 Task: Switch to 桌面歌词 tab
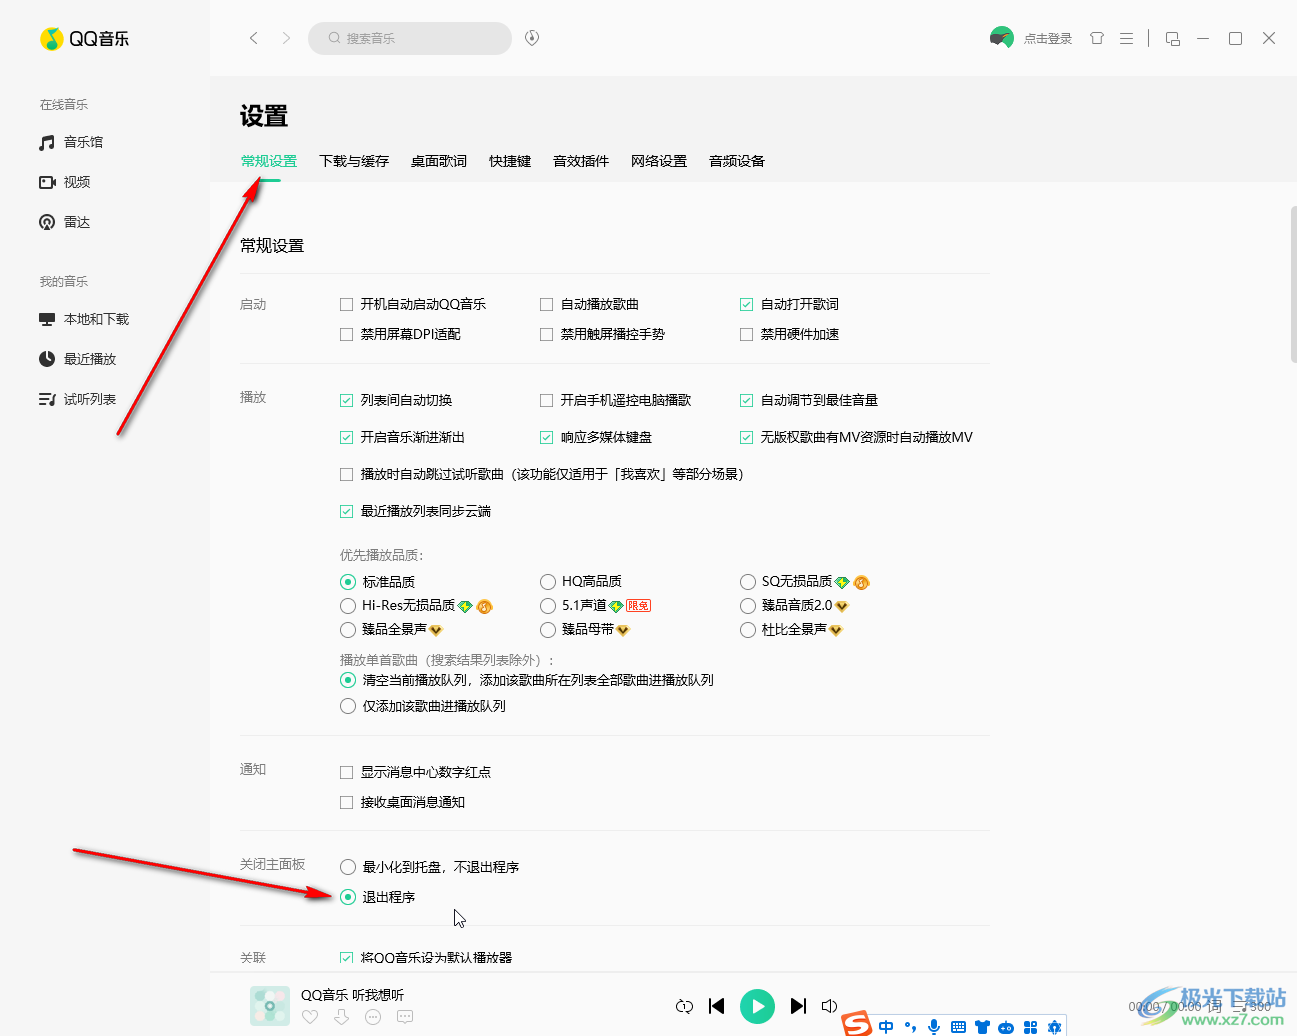[x=439, y=161]
